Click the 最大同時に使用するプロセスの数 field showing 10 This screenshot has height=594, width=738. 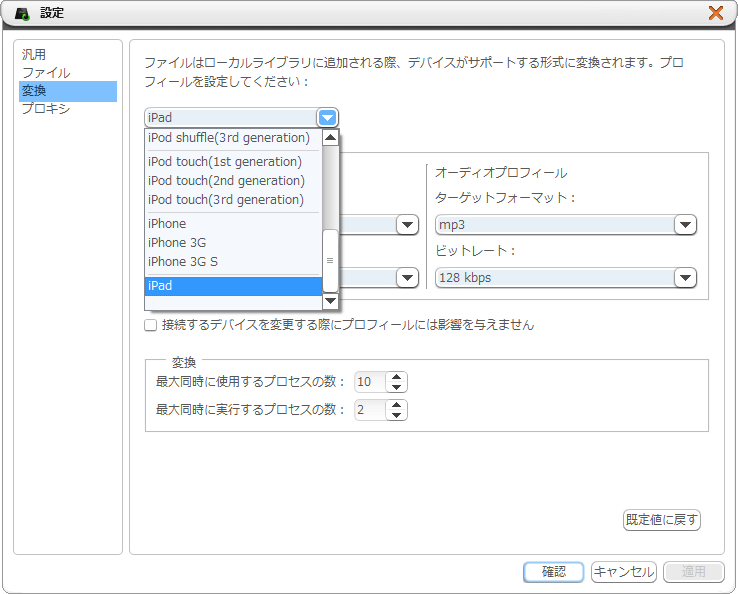[370, 382]
